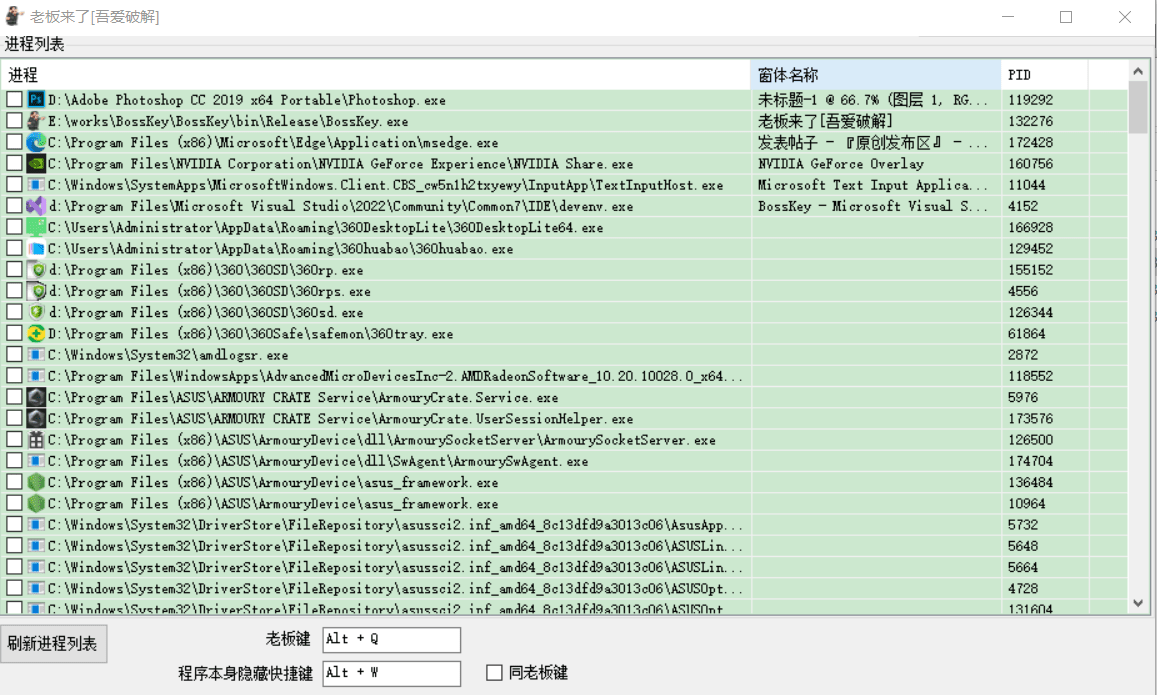
Task: Sort by the 进程 column header
Action: [376, 75]
